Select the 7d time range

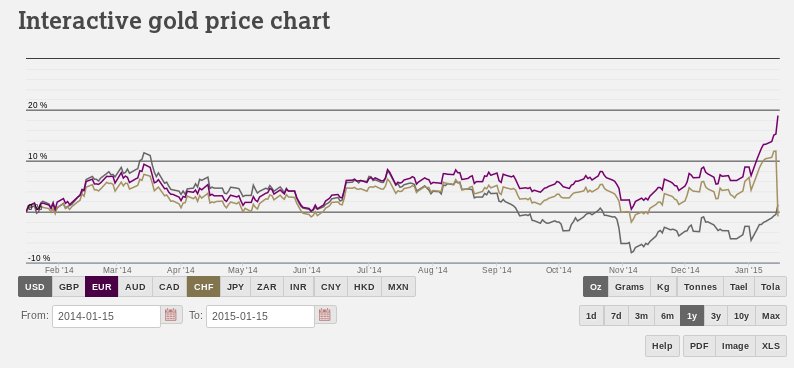click(x=616, y=316)
